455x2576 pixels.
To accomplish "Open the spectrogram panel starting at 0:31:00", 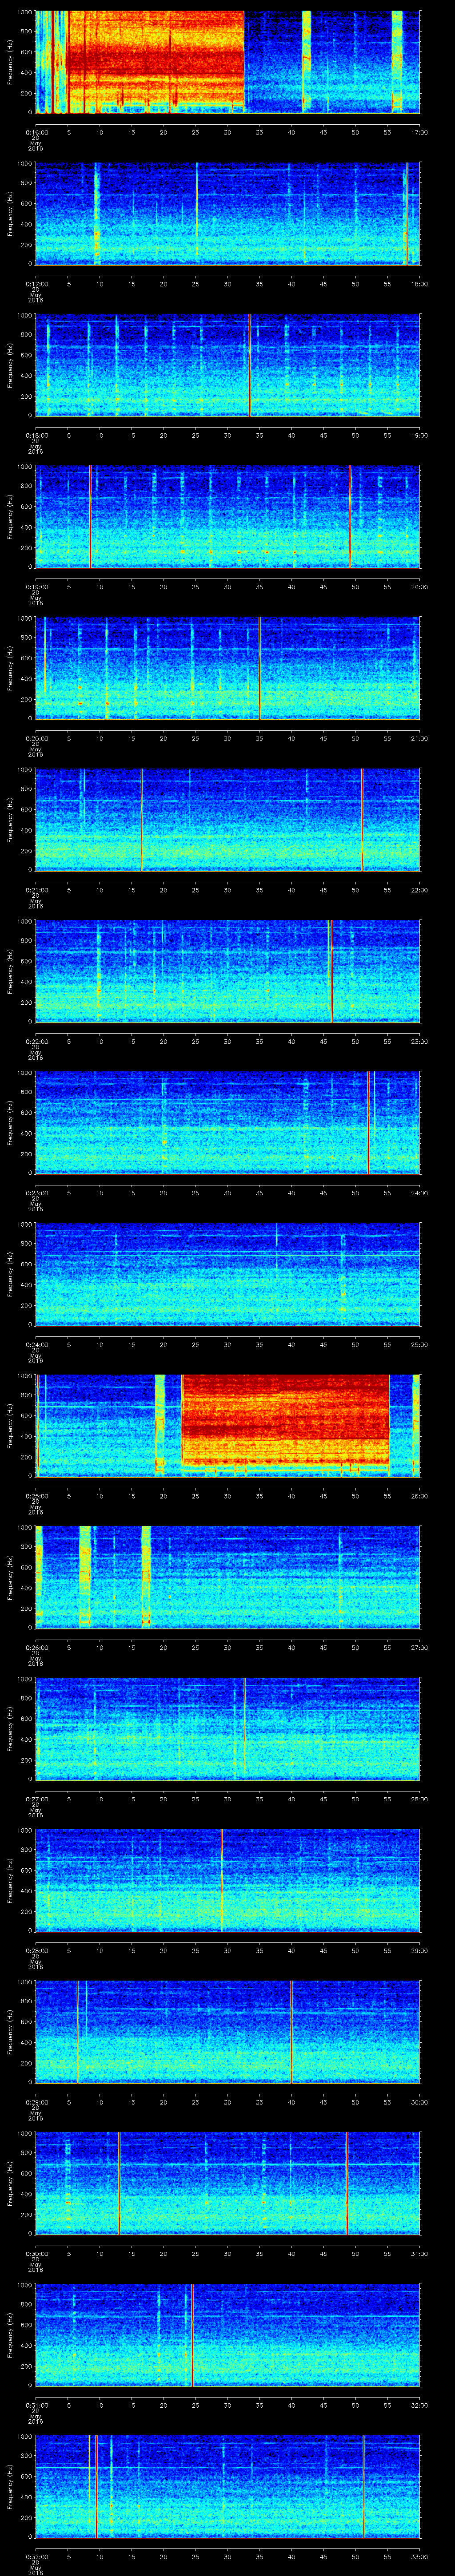I will 228,2334.
